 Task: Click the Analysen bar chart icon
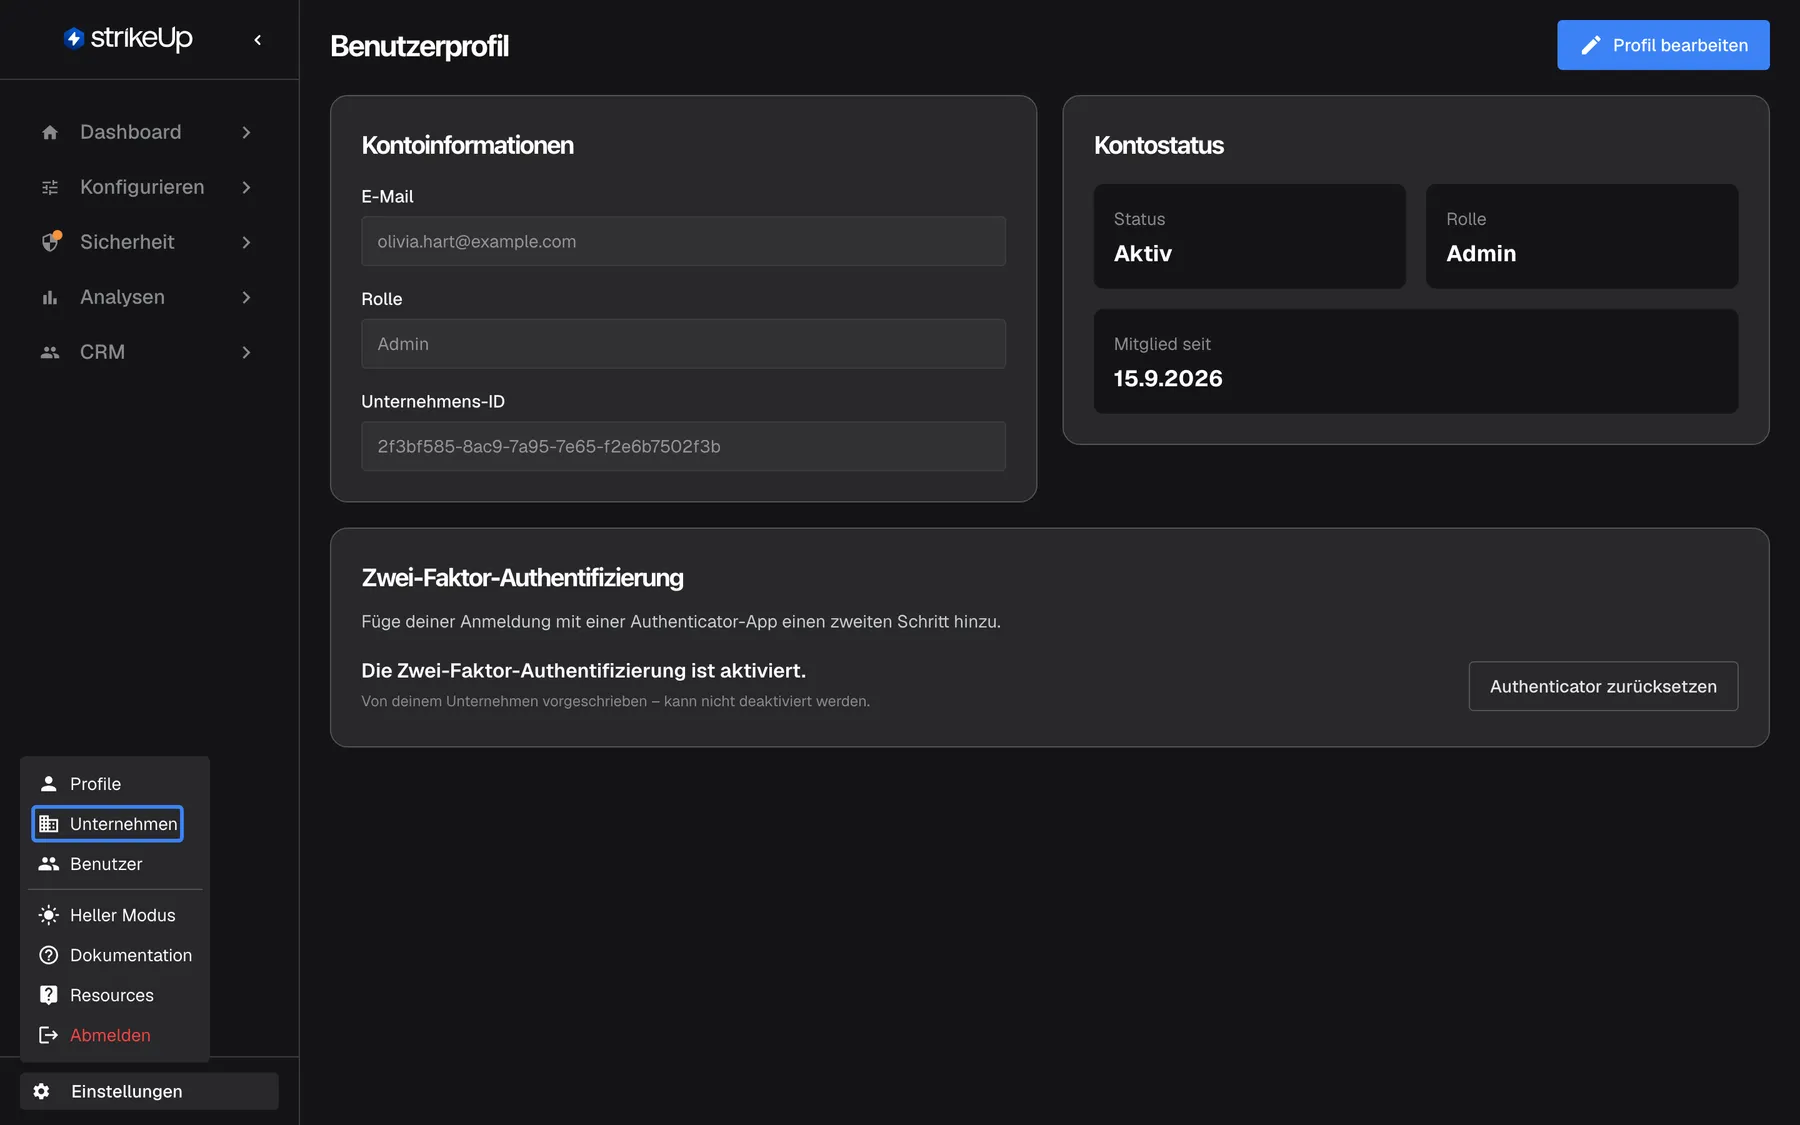[x=50, y=297]
